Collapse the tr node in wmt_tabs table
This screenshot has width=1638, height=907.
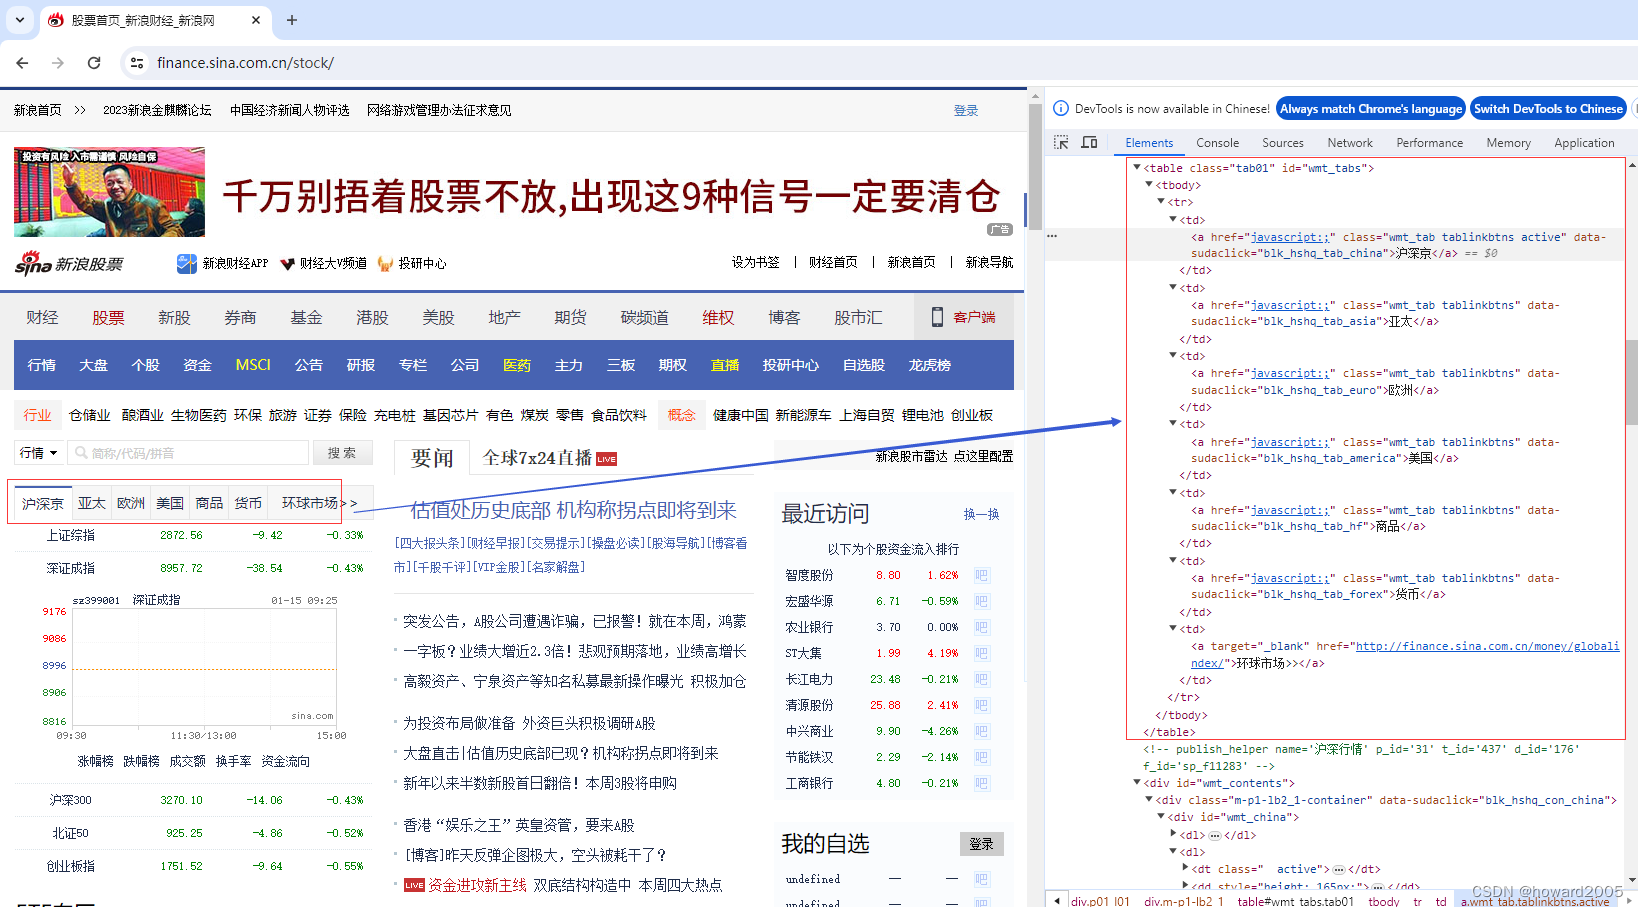click(x=1161, y=202)
